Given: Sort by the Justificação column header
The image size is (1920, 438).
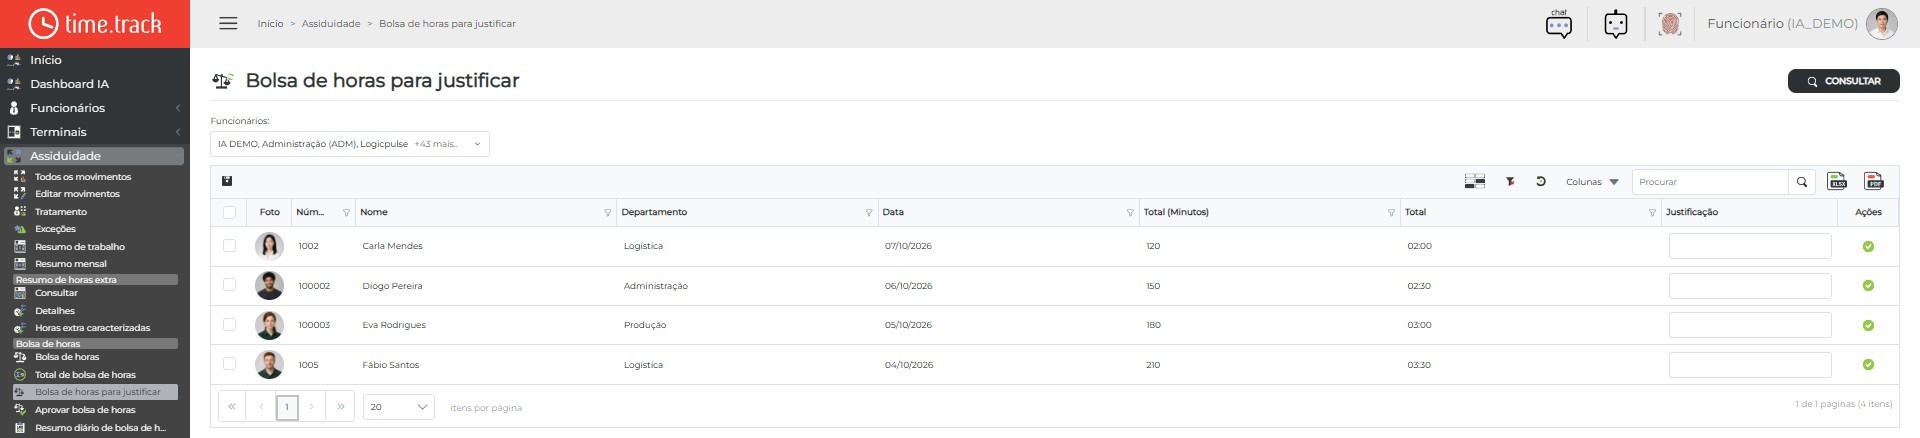Looking at the screenshot, I should [1692, 212].
